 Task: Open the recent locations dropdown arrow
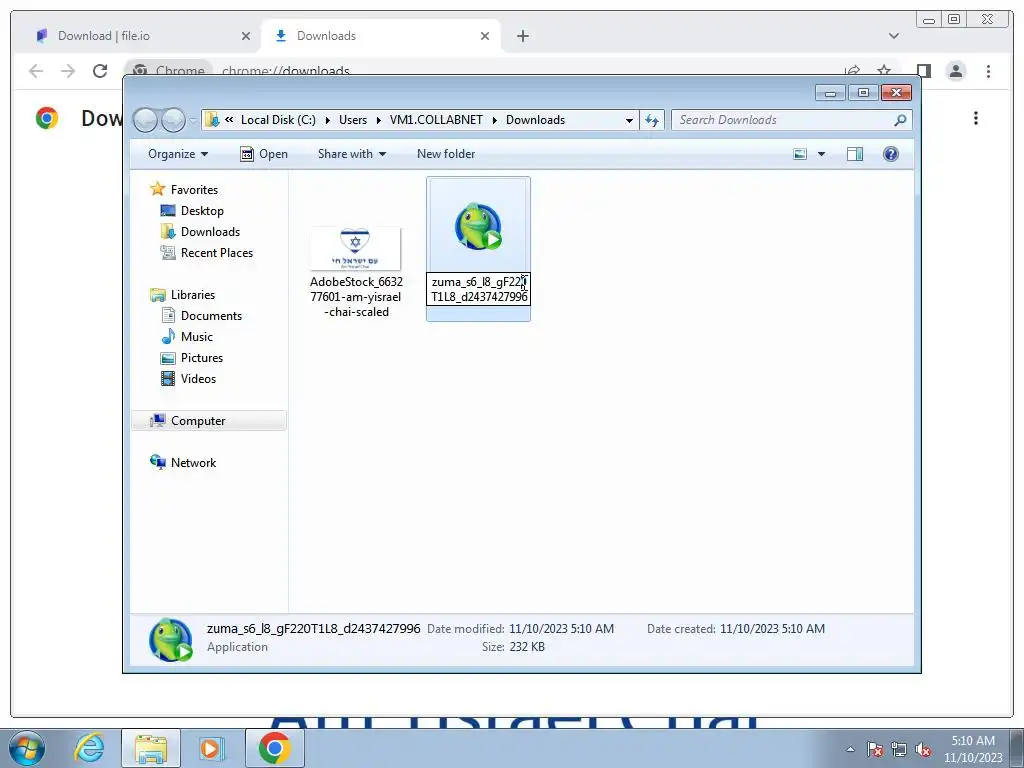(193, 121)
